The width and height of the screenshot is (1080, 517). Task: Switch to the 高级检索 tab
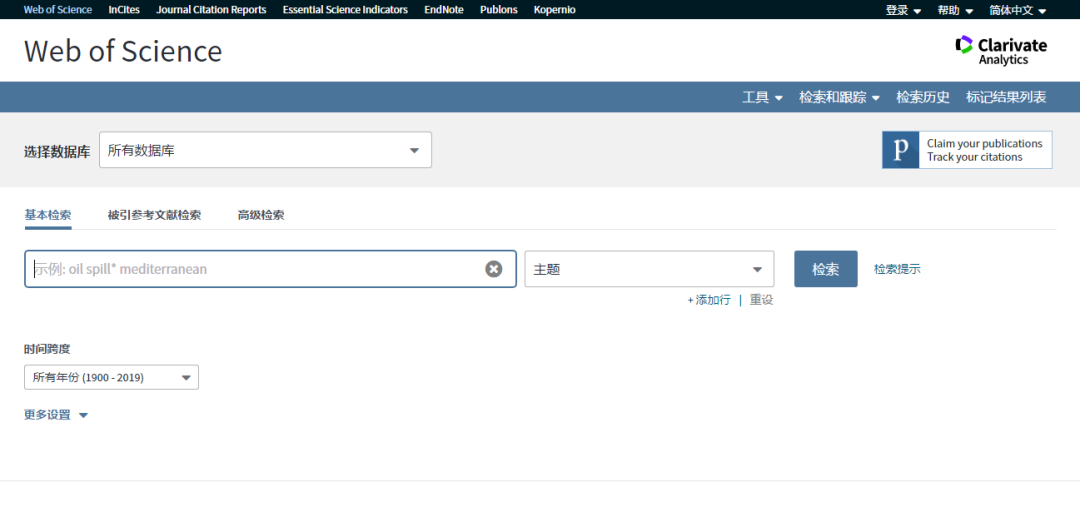click(261, 215)
